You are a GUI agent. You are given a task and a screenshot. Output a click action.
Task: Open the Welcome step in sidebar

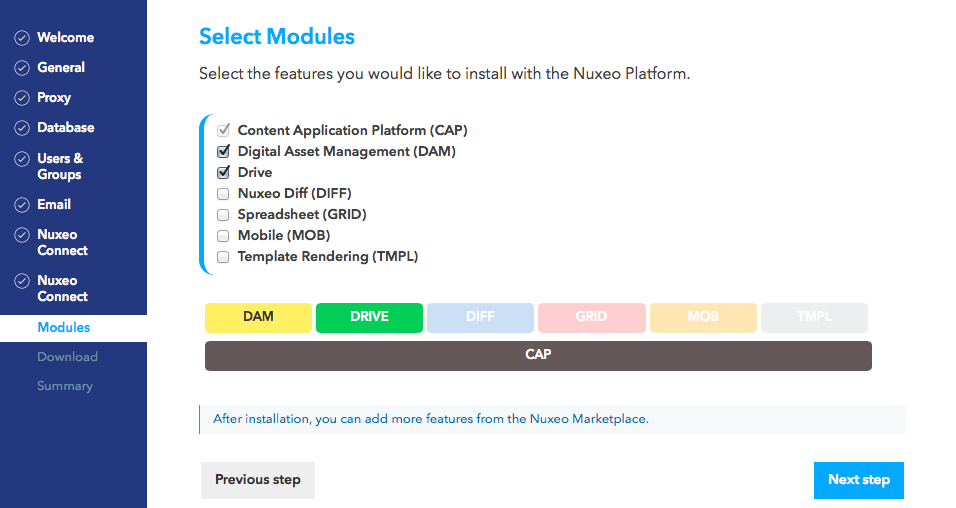coord(65,37)
